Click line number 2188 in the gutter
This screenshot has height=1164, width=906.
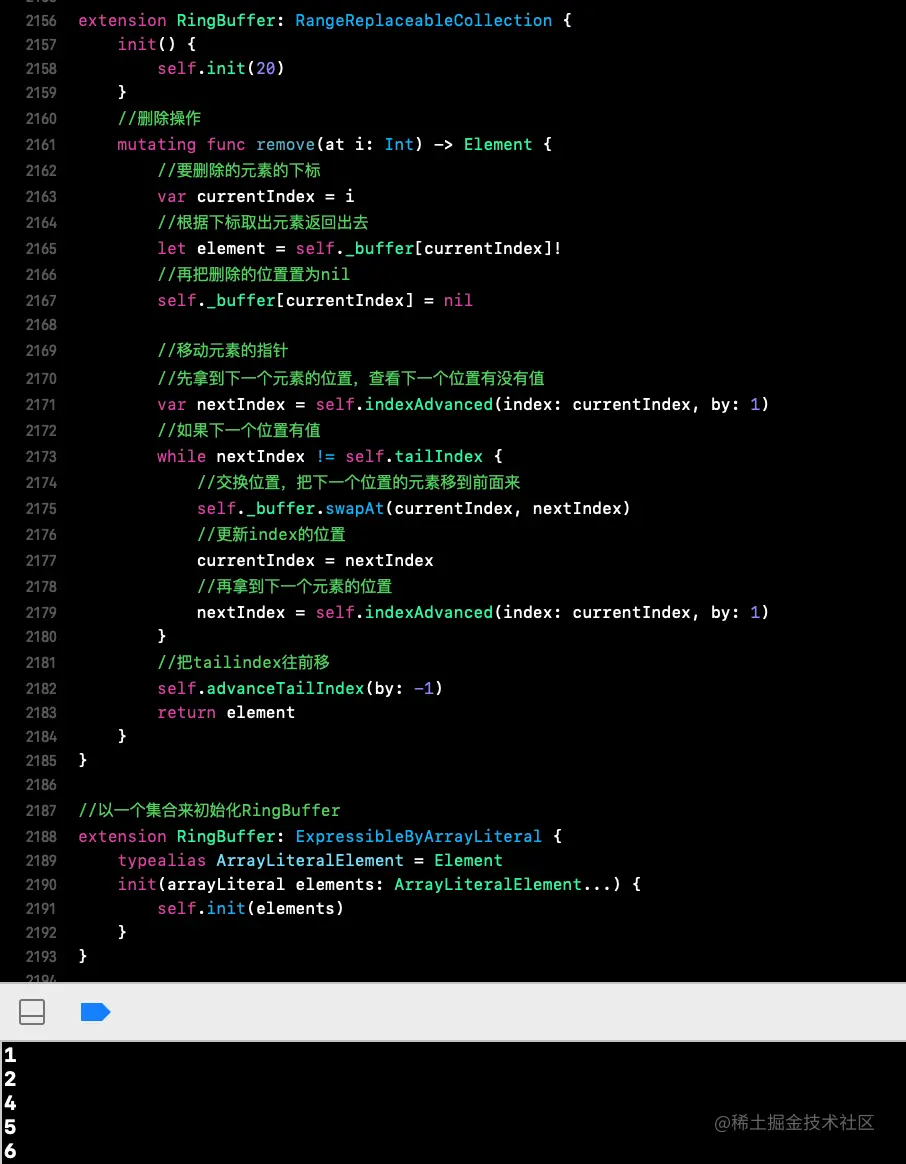coord(41,837)
